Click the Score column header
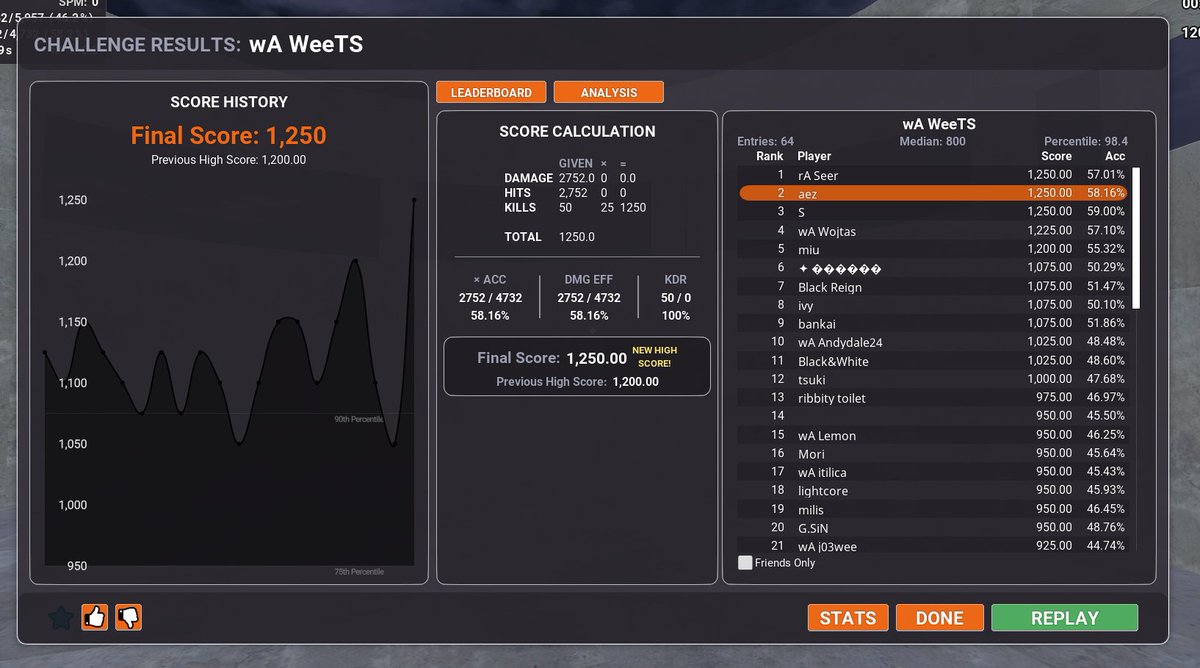Viewport: 1200px width, 668px height. pyautogui.click(x=1056, y=156)
